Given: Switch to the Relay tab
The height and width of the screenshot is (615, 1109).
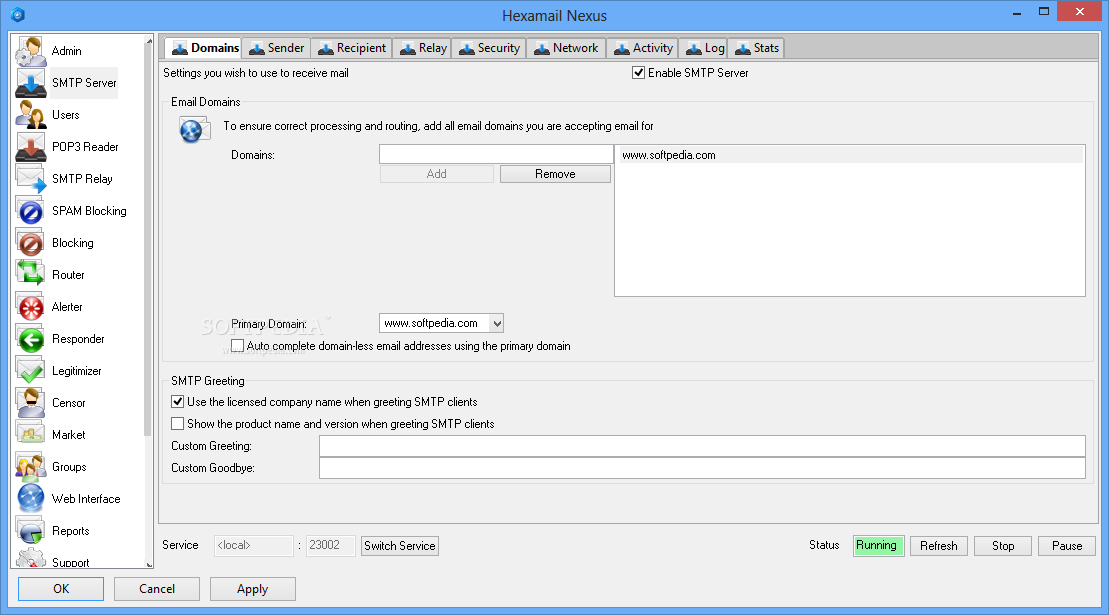Looking at the screenshot, I should tap(422, 48).
